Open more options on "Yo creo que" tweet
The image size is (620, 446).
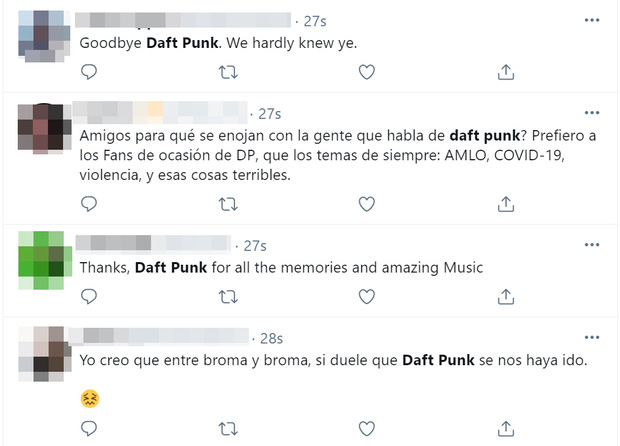coord(592,338)
